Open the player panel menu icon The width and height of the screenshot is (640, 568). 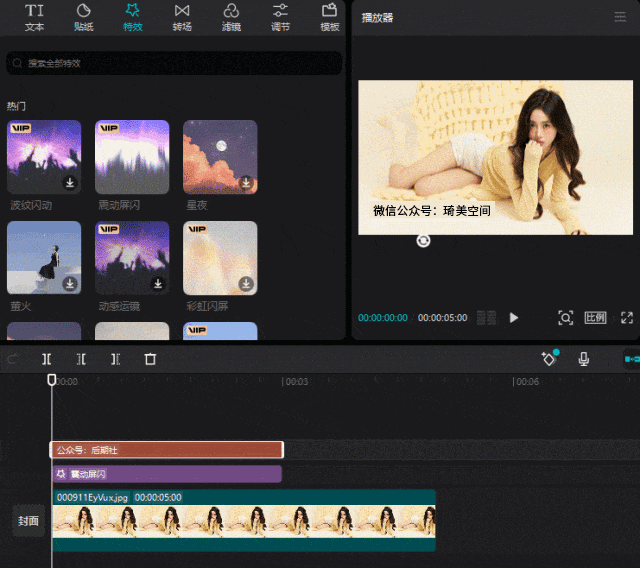coord(620,17)
